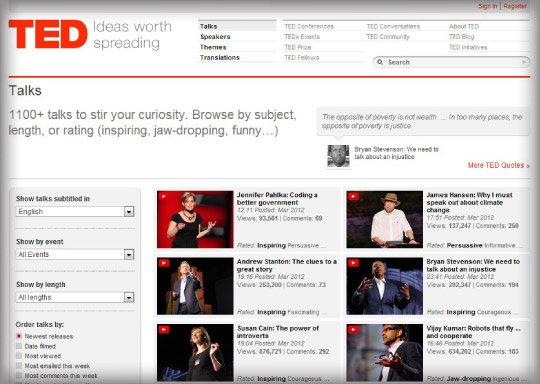Image resolution: width=540 pixels, height=384 pixels.
Task: Focus the Search input field
Action: coord(451,62)
